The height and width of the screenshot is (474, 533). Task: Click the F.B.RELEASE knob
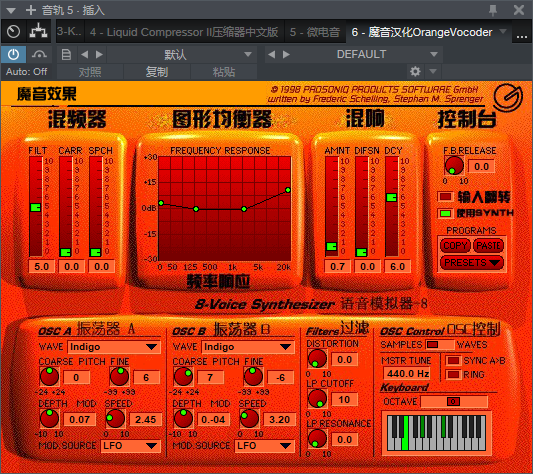click(x=454, y=166)
